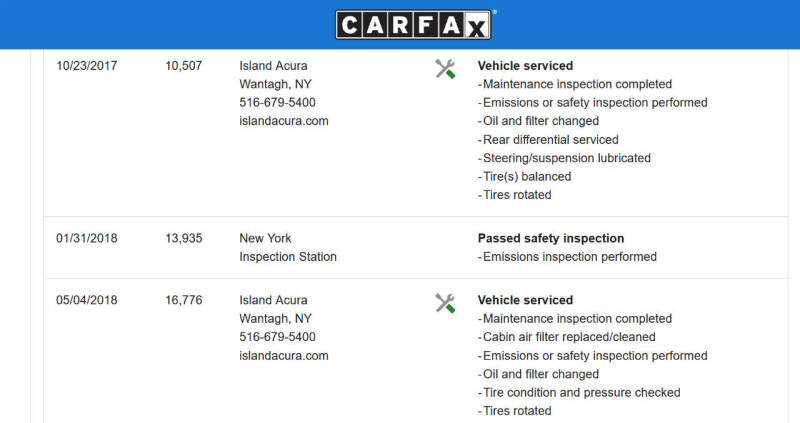Click phone number 516-679-5400 in first record
The image size is (800, 423).
(x=277, y=103)
